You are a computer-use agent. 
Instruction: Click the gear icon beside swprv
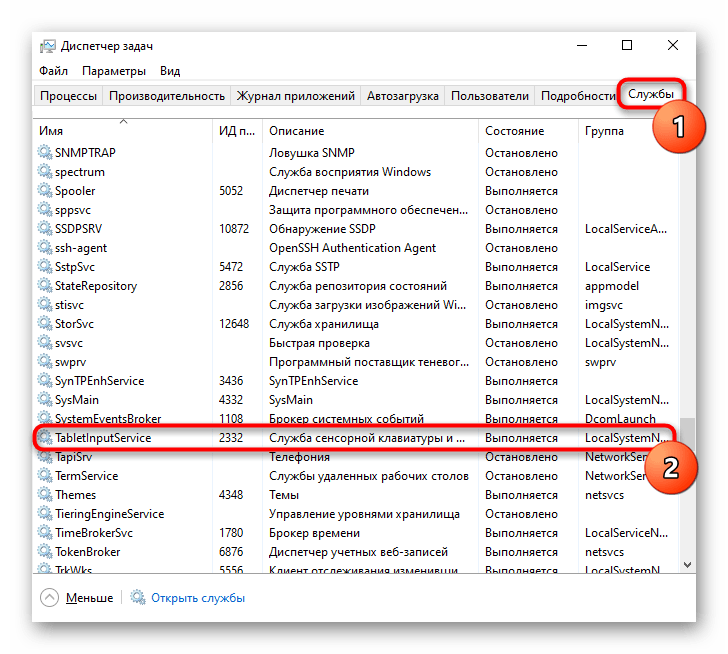click(x=45, y=361)
